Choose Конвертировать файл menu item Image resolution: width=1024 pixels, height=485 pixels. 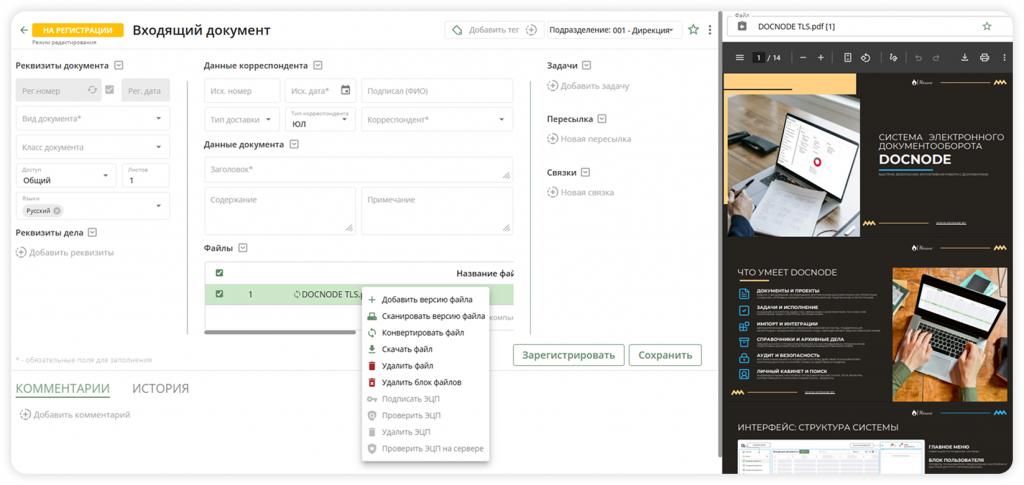point(425,332)
